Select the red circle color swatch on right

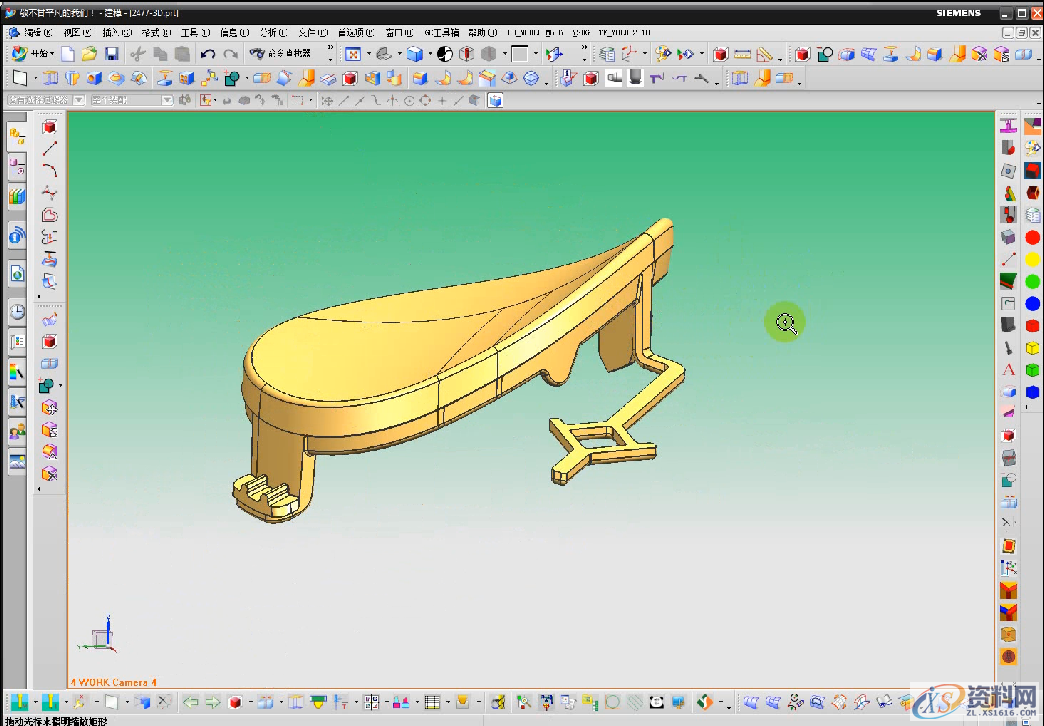[x=1032, y=238]
